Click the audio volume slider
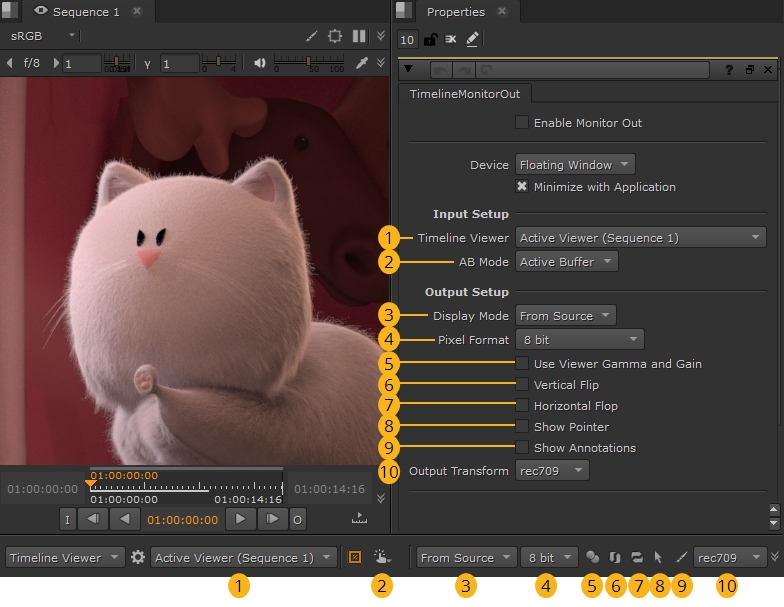 (309, 63)
